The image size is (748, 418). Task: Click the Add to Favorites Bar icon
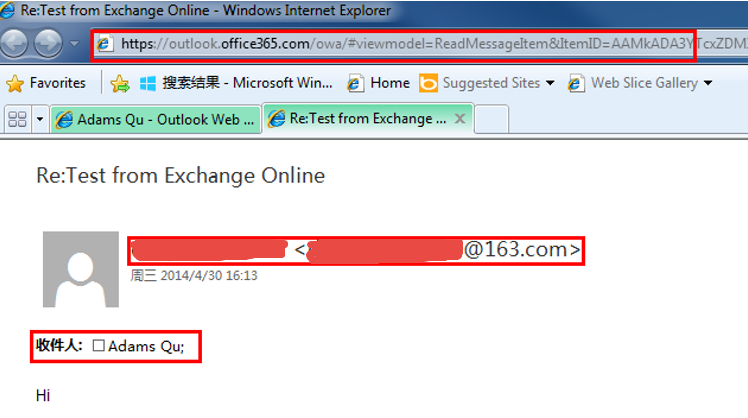120,84
